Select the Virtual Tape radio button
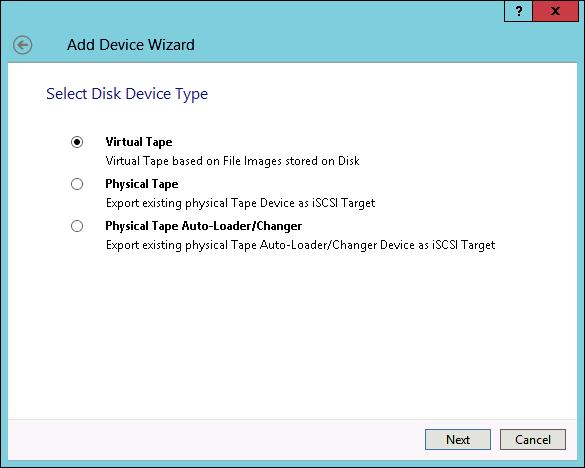The image size is (585, 468). 77,142
